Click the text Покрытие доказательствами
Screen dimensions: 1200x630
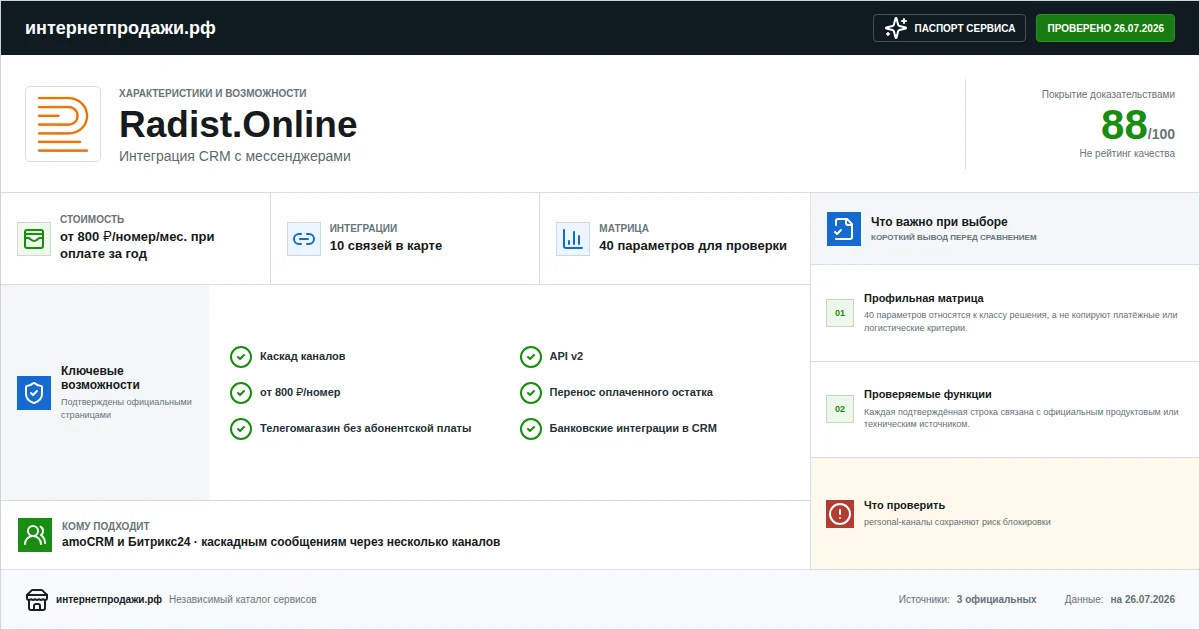(x=1108, y=94)
